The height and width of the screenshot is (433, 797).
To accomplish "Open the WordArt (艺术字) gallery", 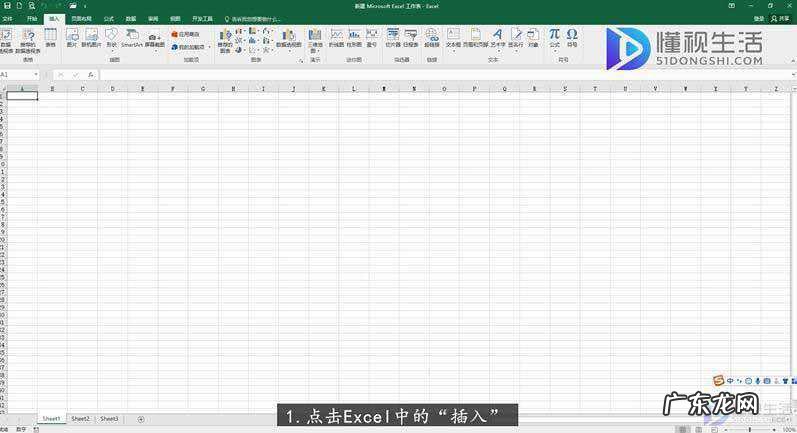I will pos(498,39).
